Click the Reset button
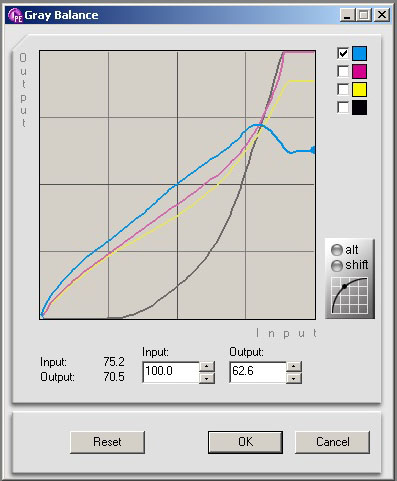This screenshot has height=481, width=397. click(107, 442)
